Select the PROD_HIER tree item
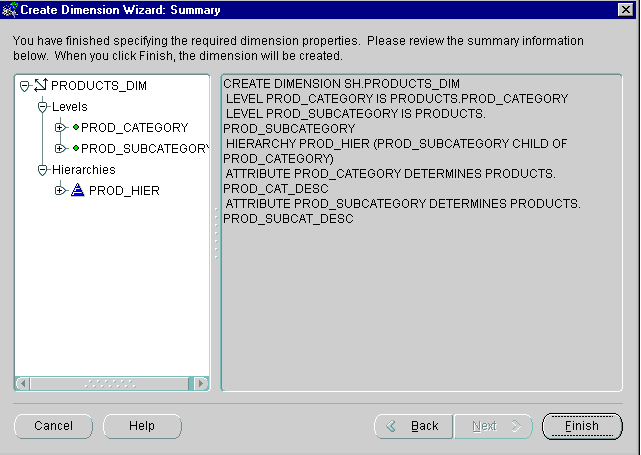Viewport: 641px width, 455px height. pyautogui.click(x=124, y=191)
